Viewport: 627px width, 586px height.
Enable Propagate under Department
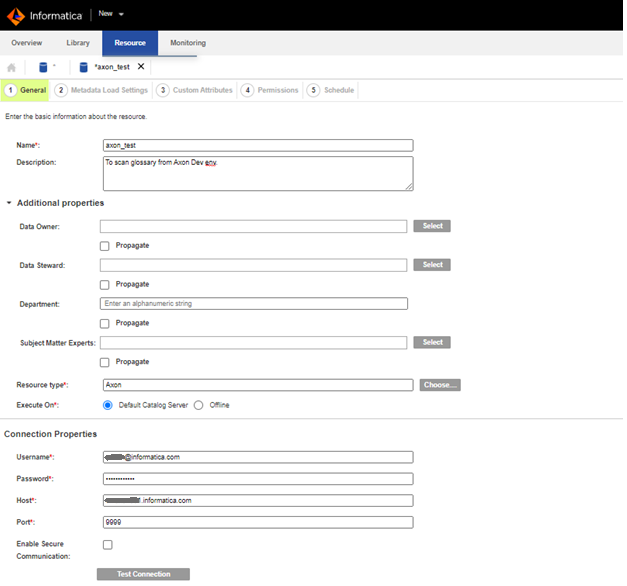click(105, 324)
